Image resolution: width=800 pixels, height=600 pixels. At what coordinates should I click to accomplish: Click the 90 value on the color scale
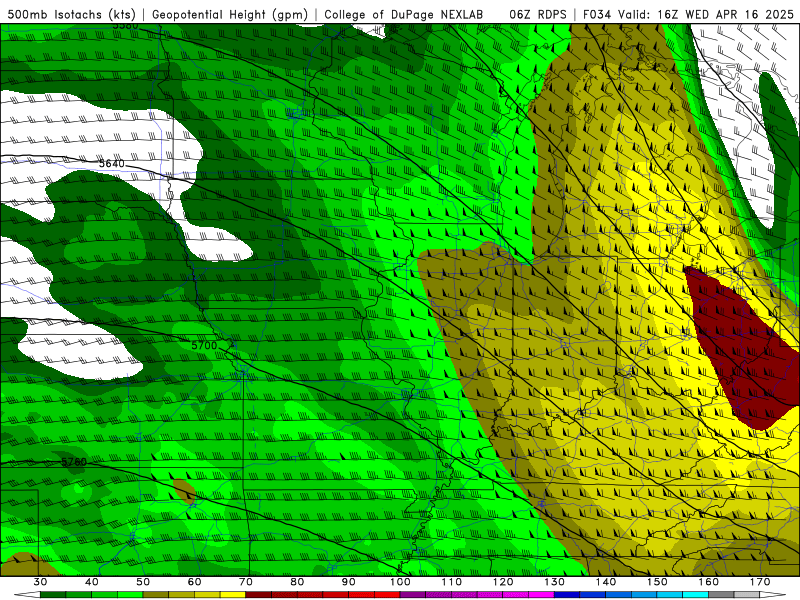pyautogui.click(x=348, y=582)
